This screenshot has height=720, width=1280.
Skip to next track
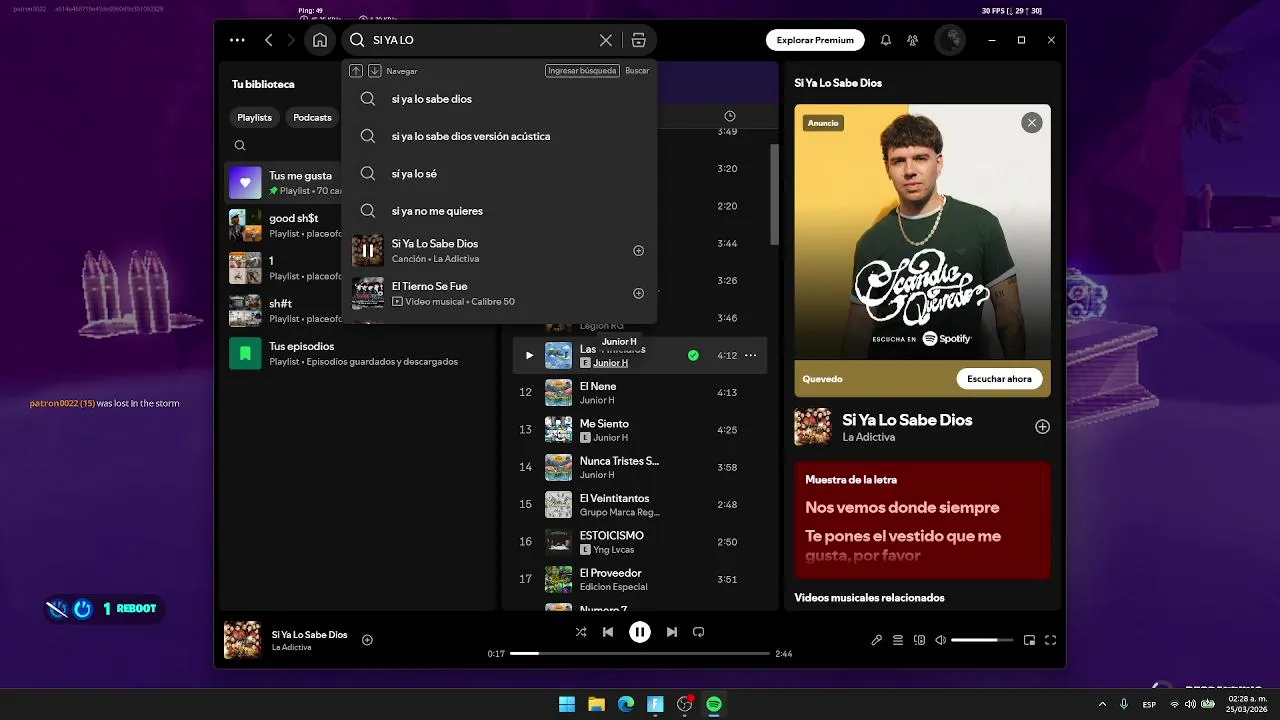click(672, 632)
